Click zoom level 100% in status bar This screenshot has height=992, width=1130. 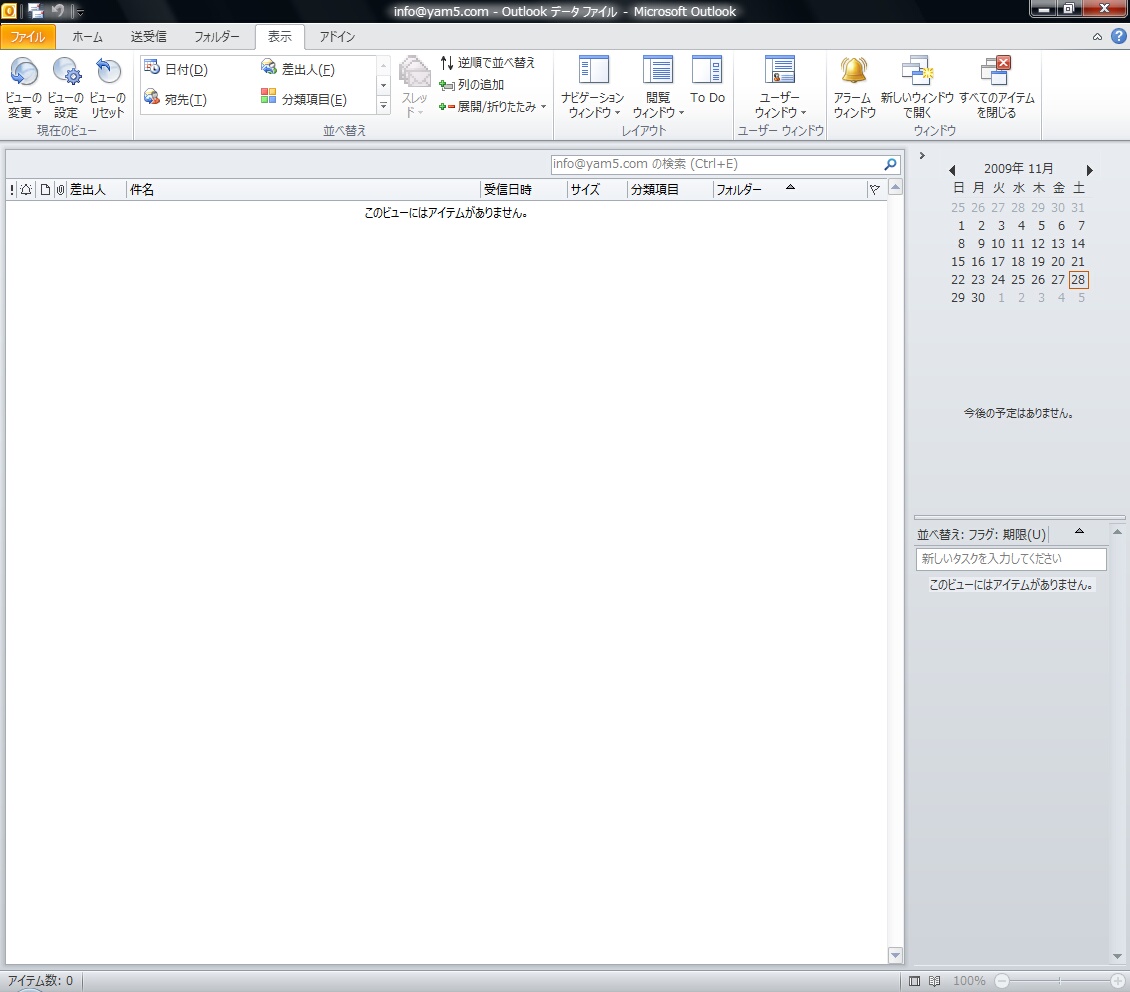969,981
